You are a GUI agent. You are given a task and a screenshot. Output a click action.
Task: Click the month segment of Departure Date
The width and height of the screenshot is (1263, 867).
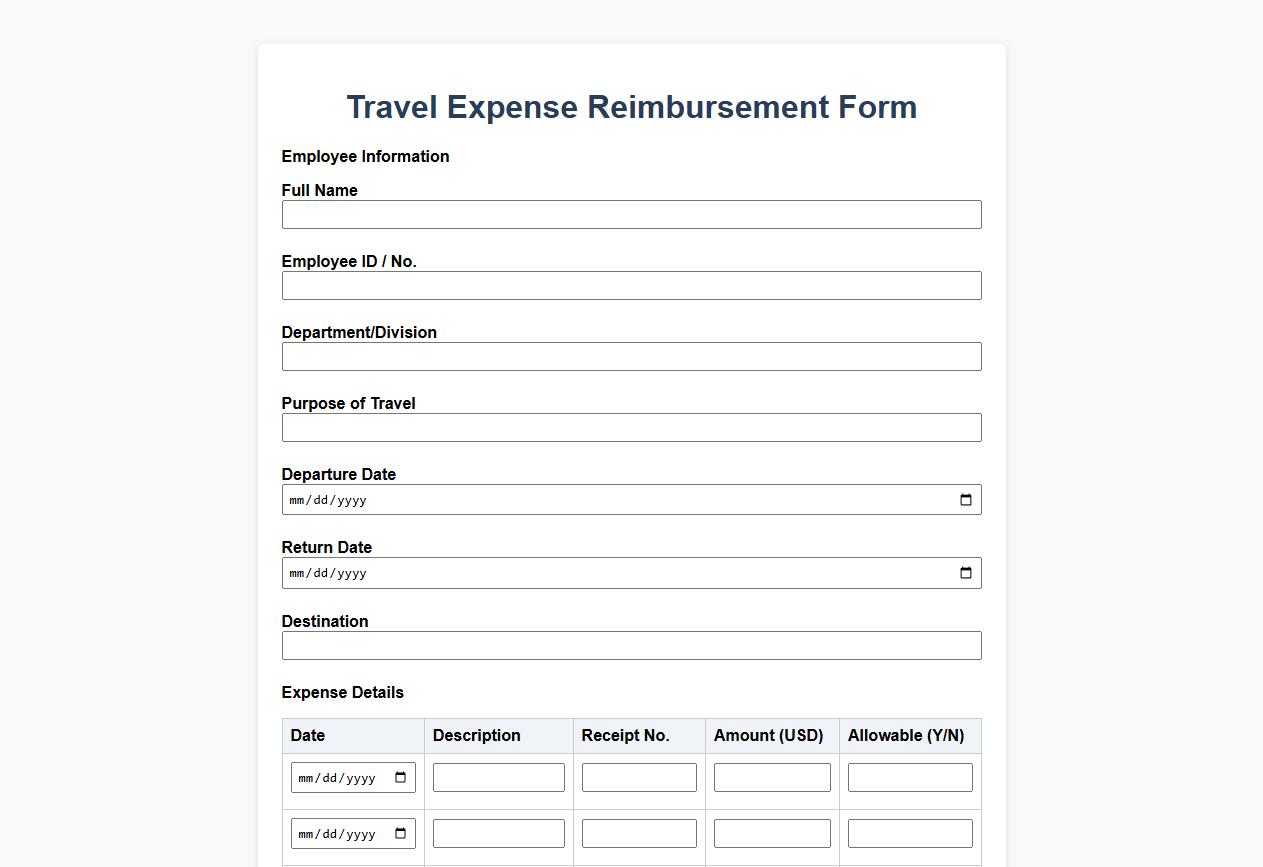click(x=297, y=499)
